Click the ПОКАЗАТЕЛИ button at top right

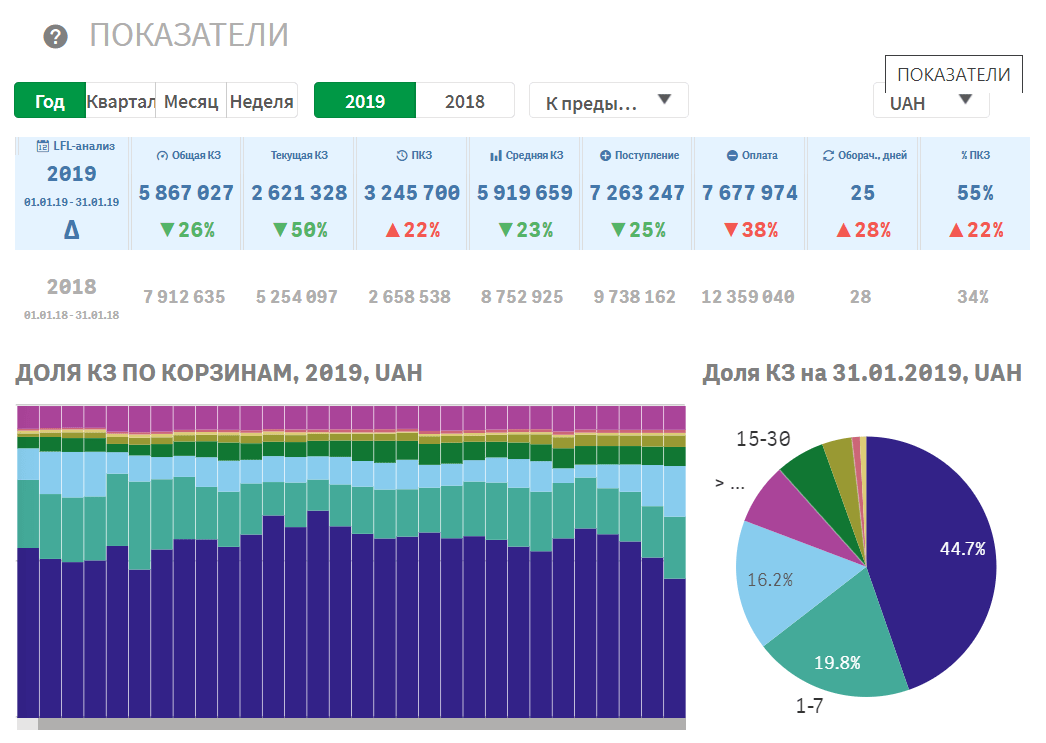tap(953, 74)
